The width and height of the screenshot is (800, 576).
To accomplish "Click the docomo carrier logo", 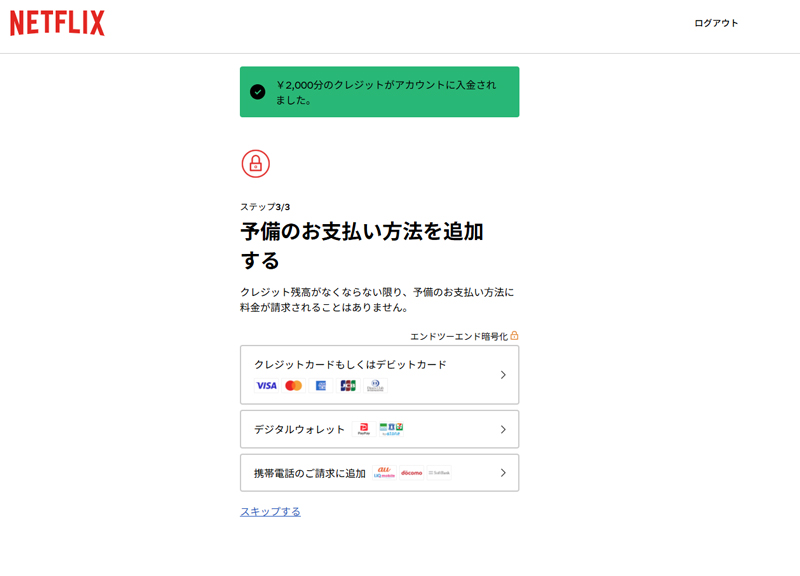I will click(411, 473).
